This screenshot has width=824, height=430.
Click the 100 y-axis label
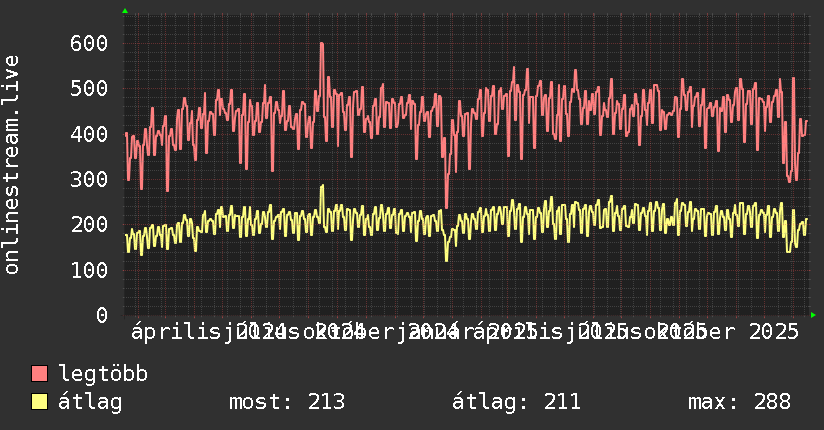point(89,270)
